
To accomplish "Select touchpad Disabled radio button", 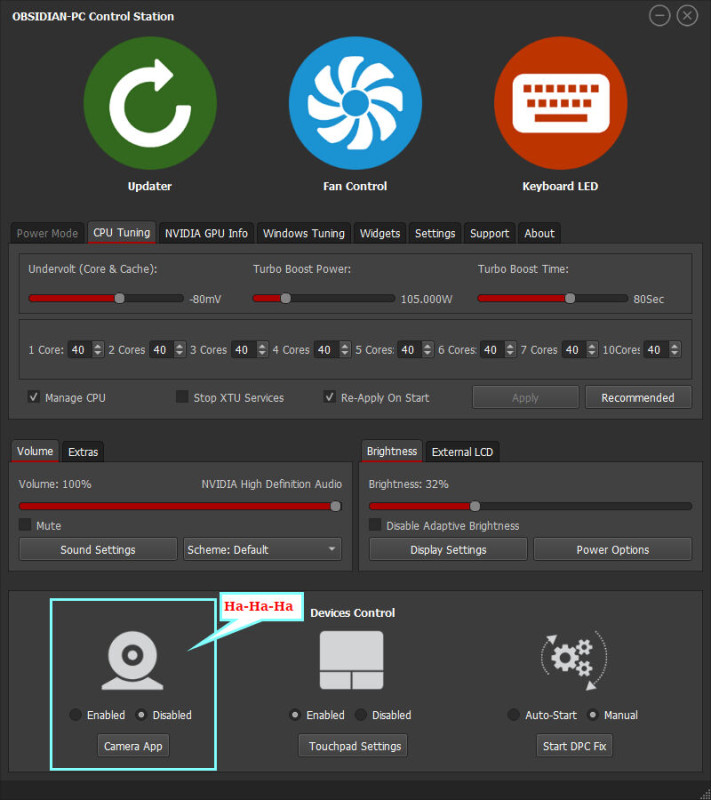I will [361, 715].
